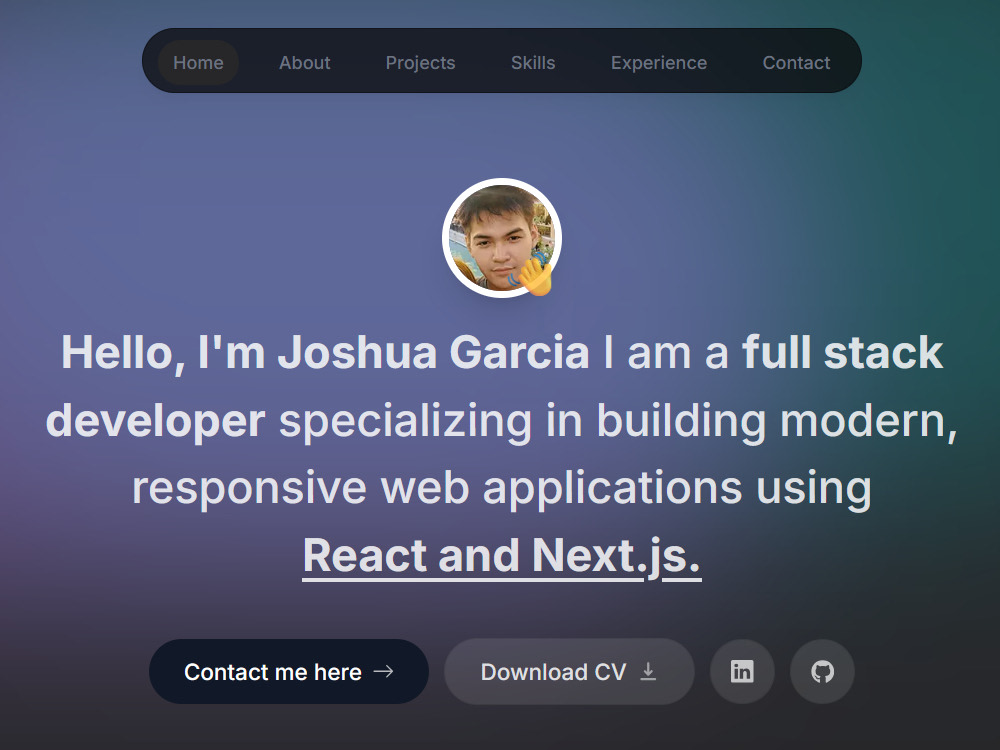Go to the About section
The height and width of the screenshot is (750, 1000).
(x=305, y=62)
